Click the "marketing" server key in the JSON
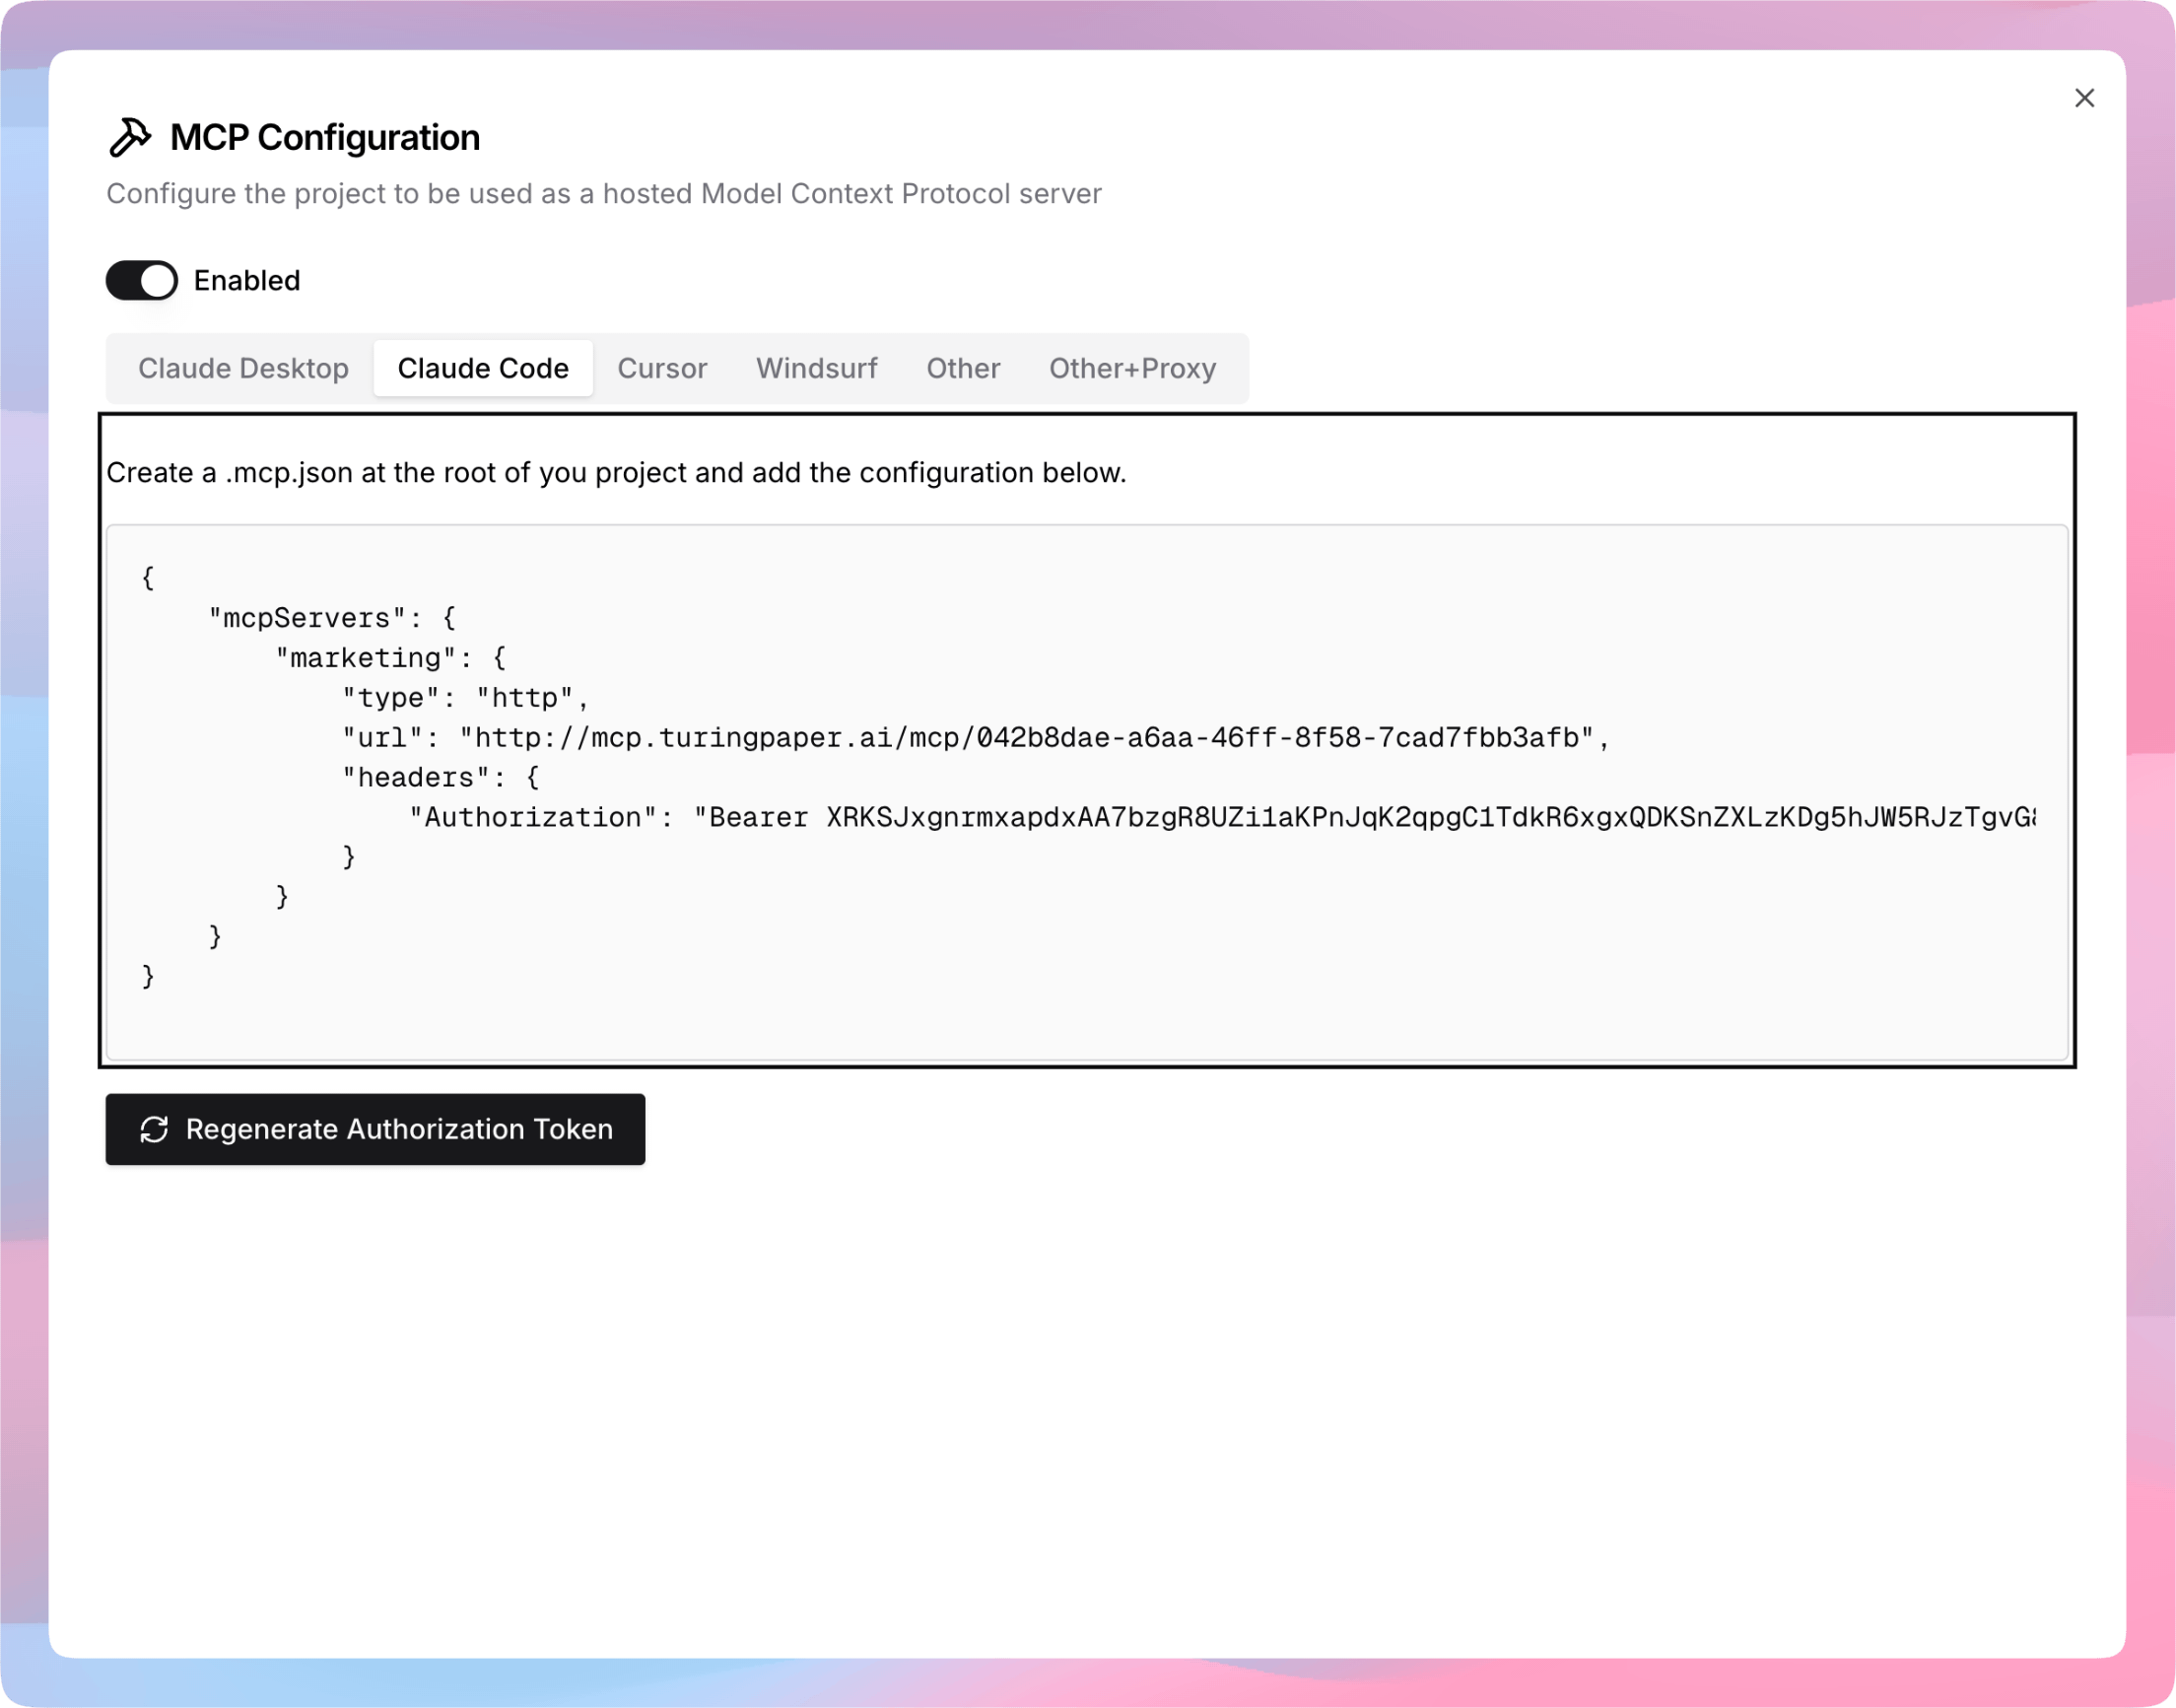2176x1708 pixels. pyautogui.click(x=366, y=658)
